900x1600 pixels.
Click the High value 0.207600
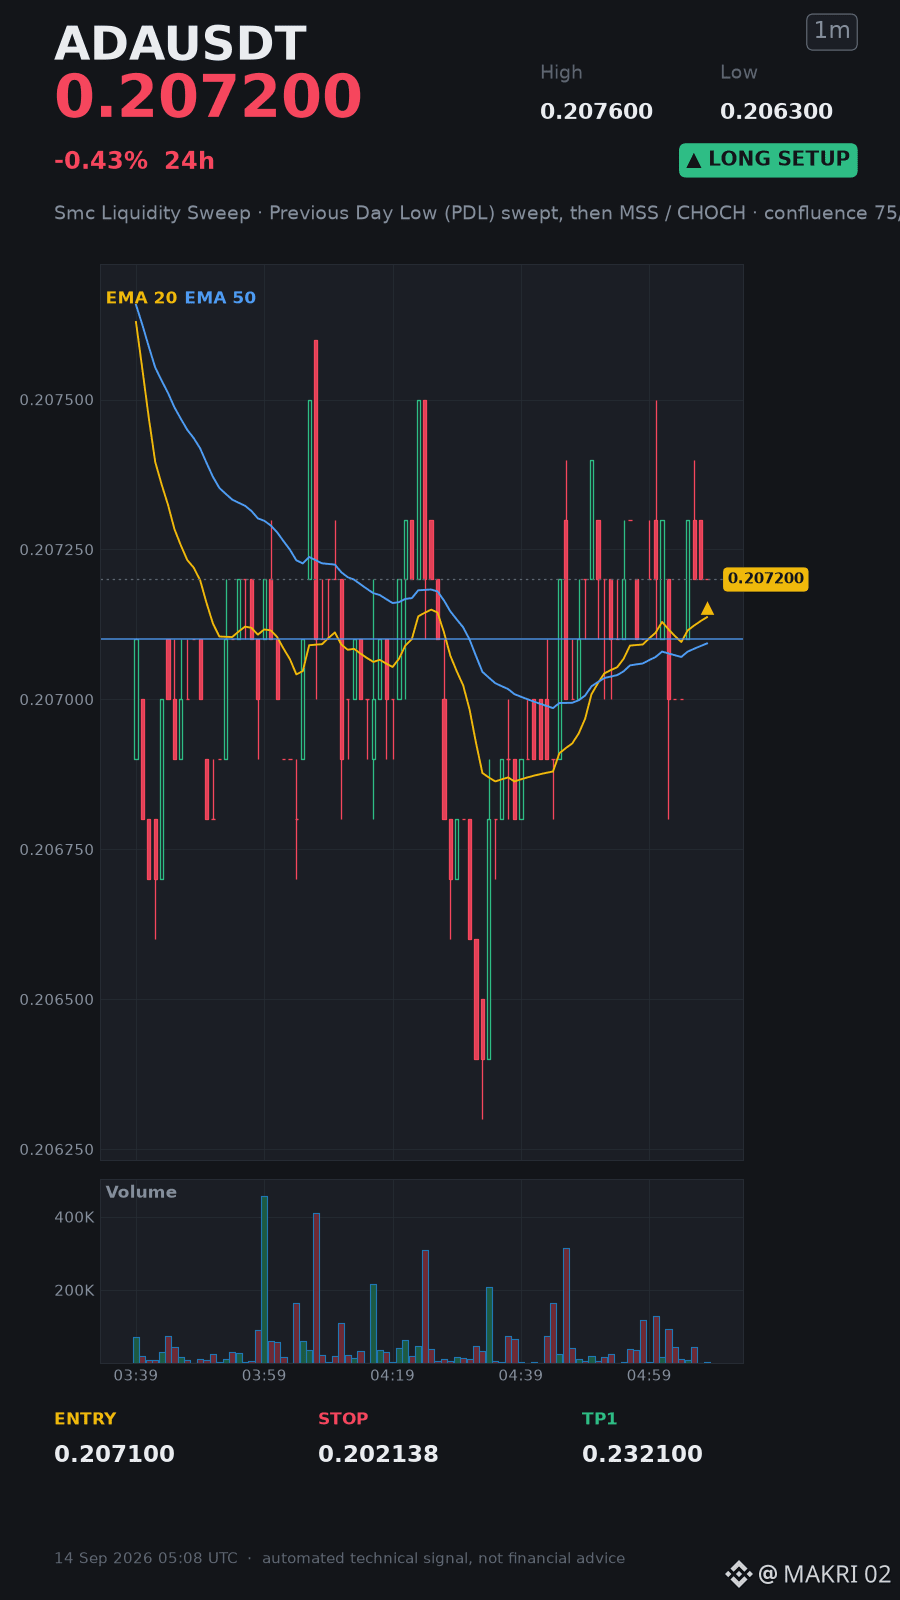tap(596, 112)
